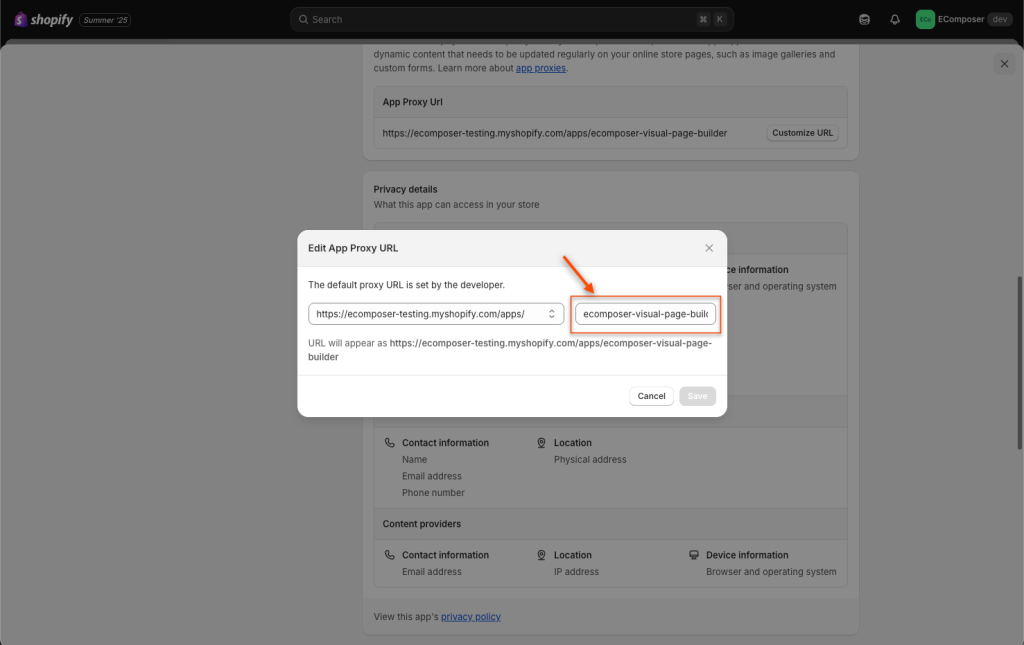Screen dimensions: 1024x645
Task: Click the 'URL will appear as' preview text
Action: 510,350
